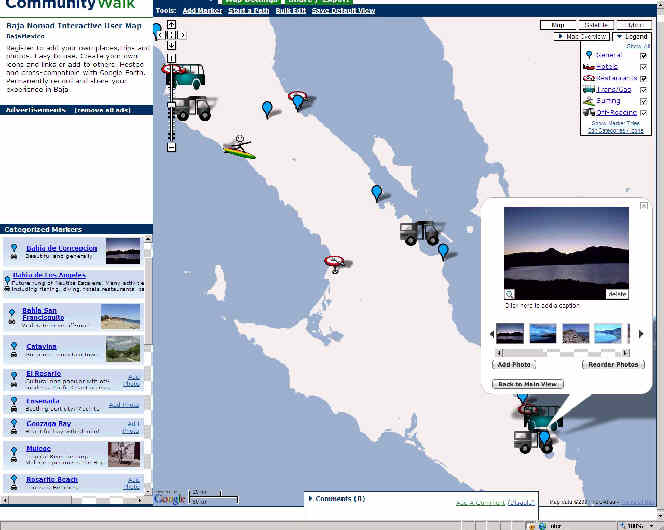This screenshot has width=664, height=530.
Task: Click the photo strip horizontal scrollbar
Action: coord(563,352)
